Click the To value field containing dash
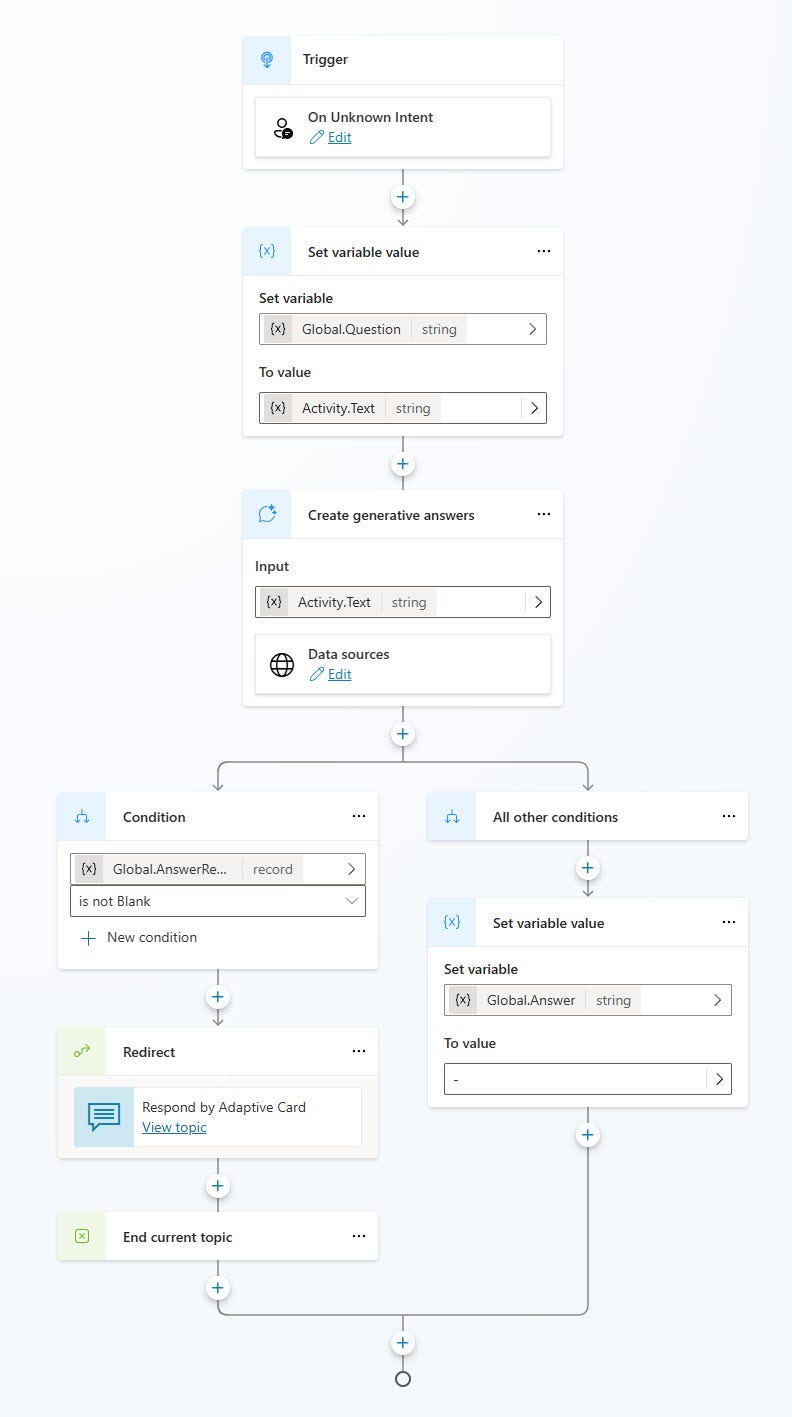The height and width of the screenshot is (1417, 792). coord(588,1079)
